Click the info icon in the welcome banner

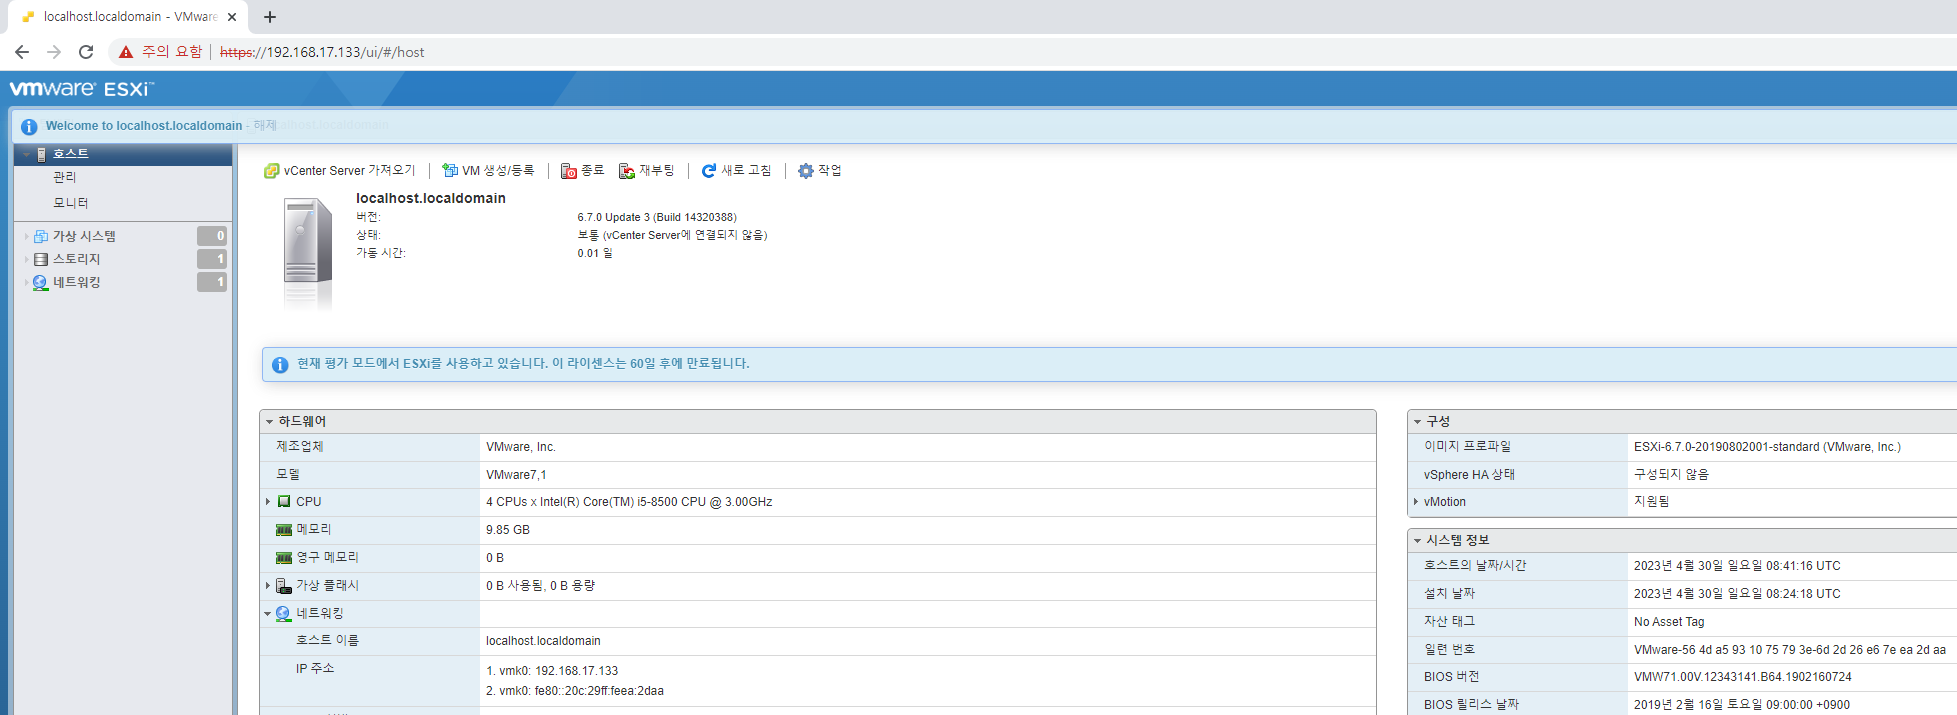[29, 126]
